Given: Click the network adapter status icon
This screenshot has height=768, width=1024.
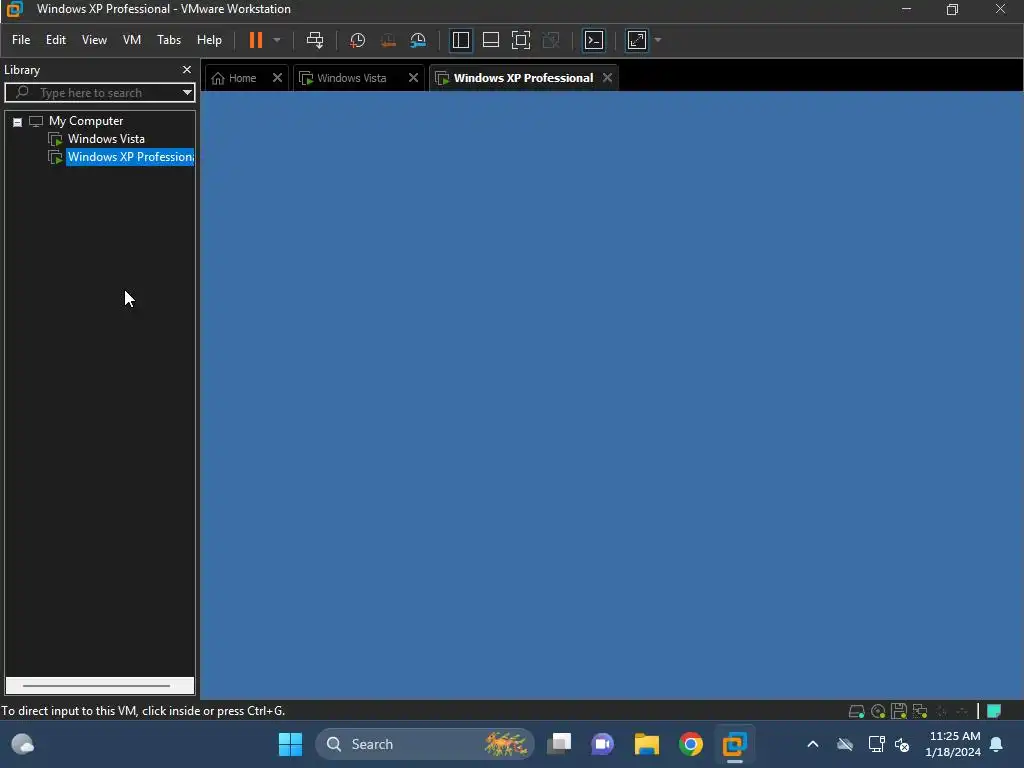Looking at the screenshot, I should coord(920,711).
